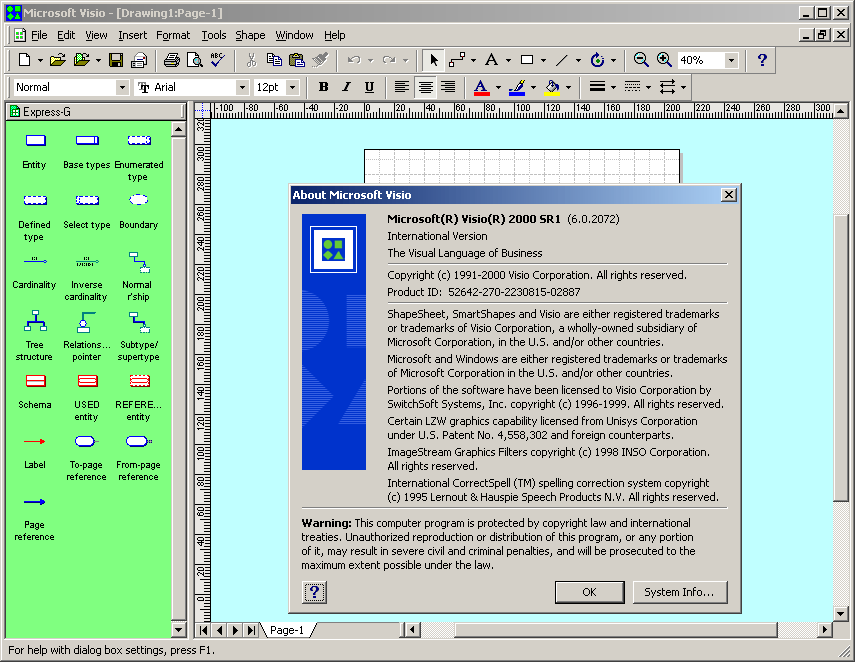Open the Edit menu
Screen dimensions: 855x662
click(66, 35)
